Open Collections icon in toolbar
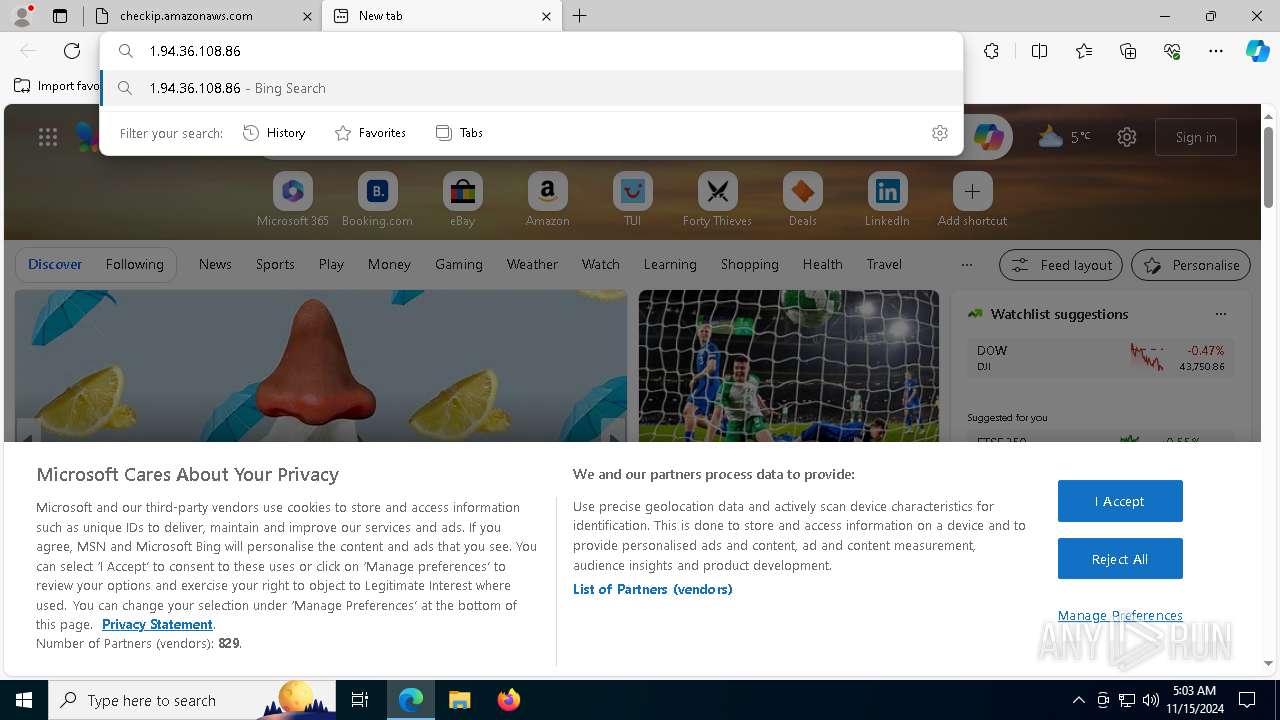This screenshot has width=1280, height=720. (1128, 51)
